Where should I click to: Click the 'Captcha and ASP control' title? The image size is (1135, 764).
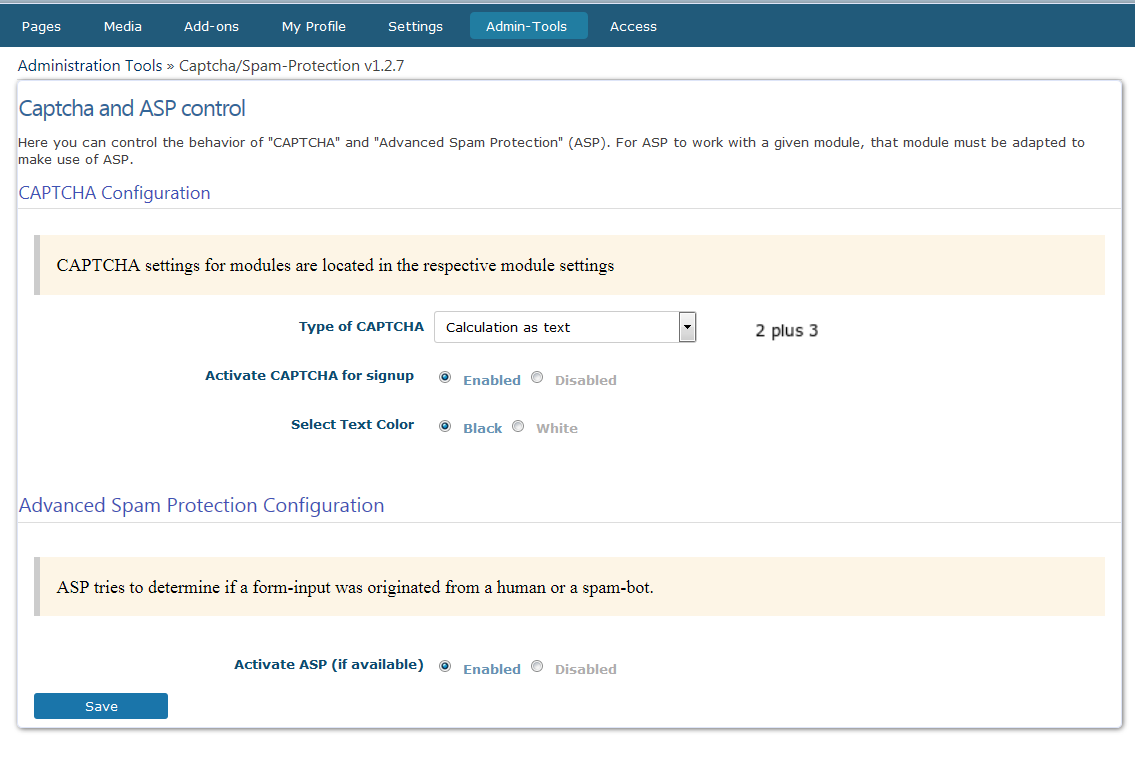click(132, 109)
